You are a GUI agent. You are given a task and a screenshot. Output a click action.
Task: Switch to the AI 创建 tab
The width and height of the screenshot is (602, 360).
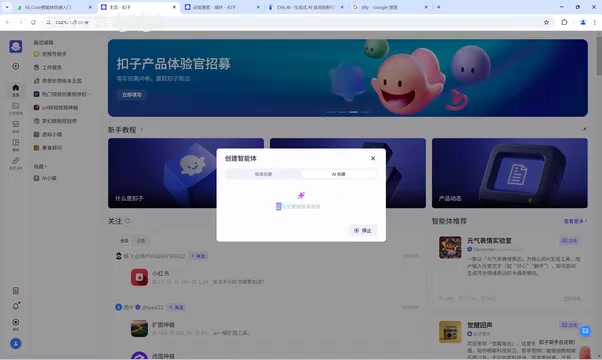tap(339, 174)
